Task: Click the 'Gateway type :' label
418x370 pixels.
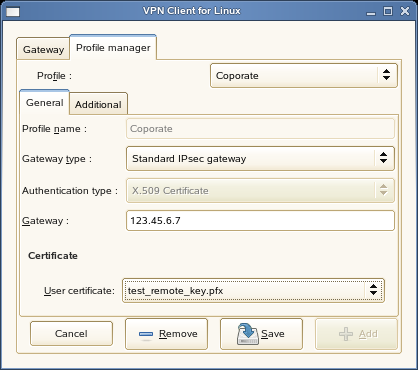Action: pyautogui.click(x=57, y=159)
